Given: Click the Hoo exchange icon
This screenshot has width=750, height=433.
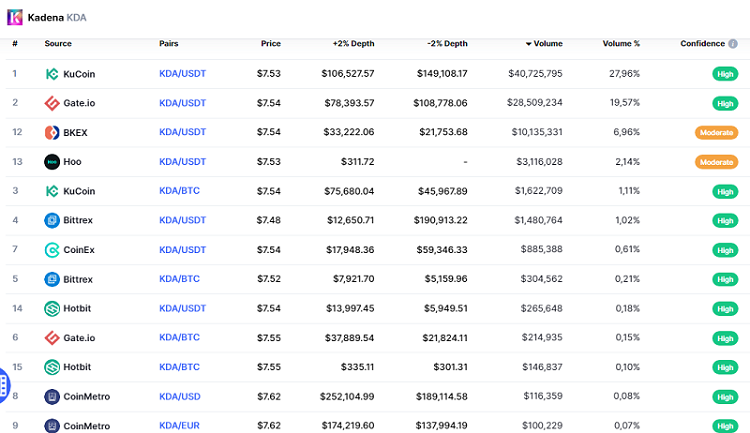Looking at the screenshot, I should [52, 162].
